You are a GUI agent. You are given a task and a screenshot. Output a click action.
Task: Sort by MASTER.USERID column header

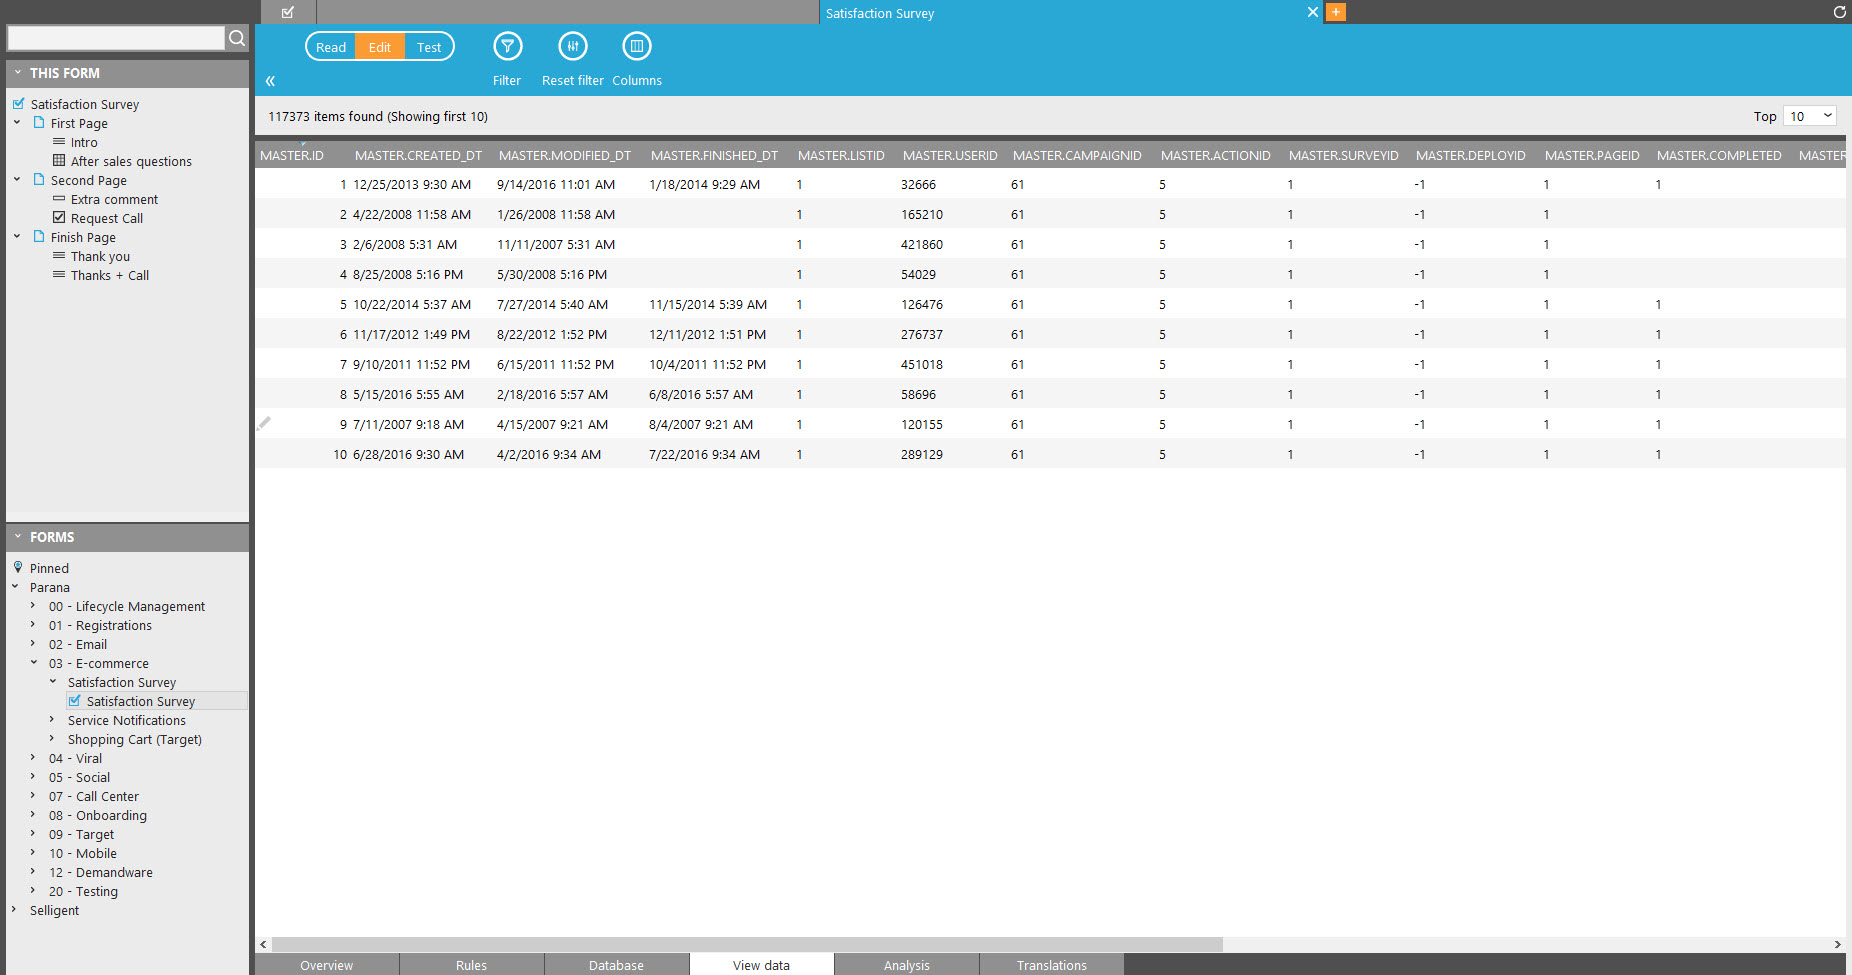[x=949, y=155]
